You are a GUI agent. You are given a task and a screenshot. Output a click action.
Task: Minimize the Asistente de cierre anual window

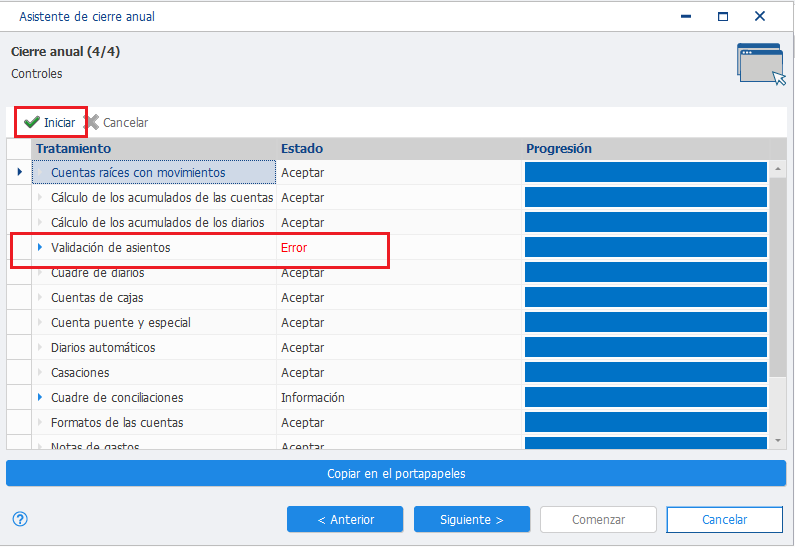[686, 16]
